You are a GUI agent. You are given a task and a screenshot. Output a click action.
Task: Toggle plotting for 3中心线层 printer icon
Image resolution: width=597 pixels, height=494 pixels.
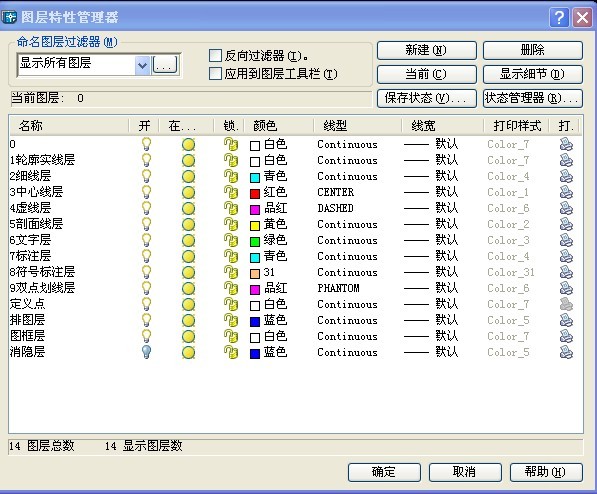[x=566, y=192]
